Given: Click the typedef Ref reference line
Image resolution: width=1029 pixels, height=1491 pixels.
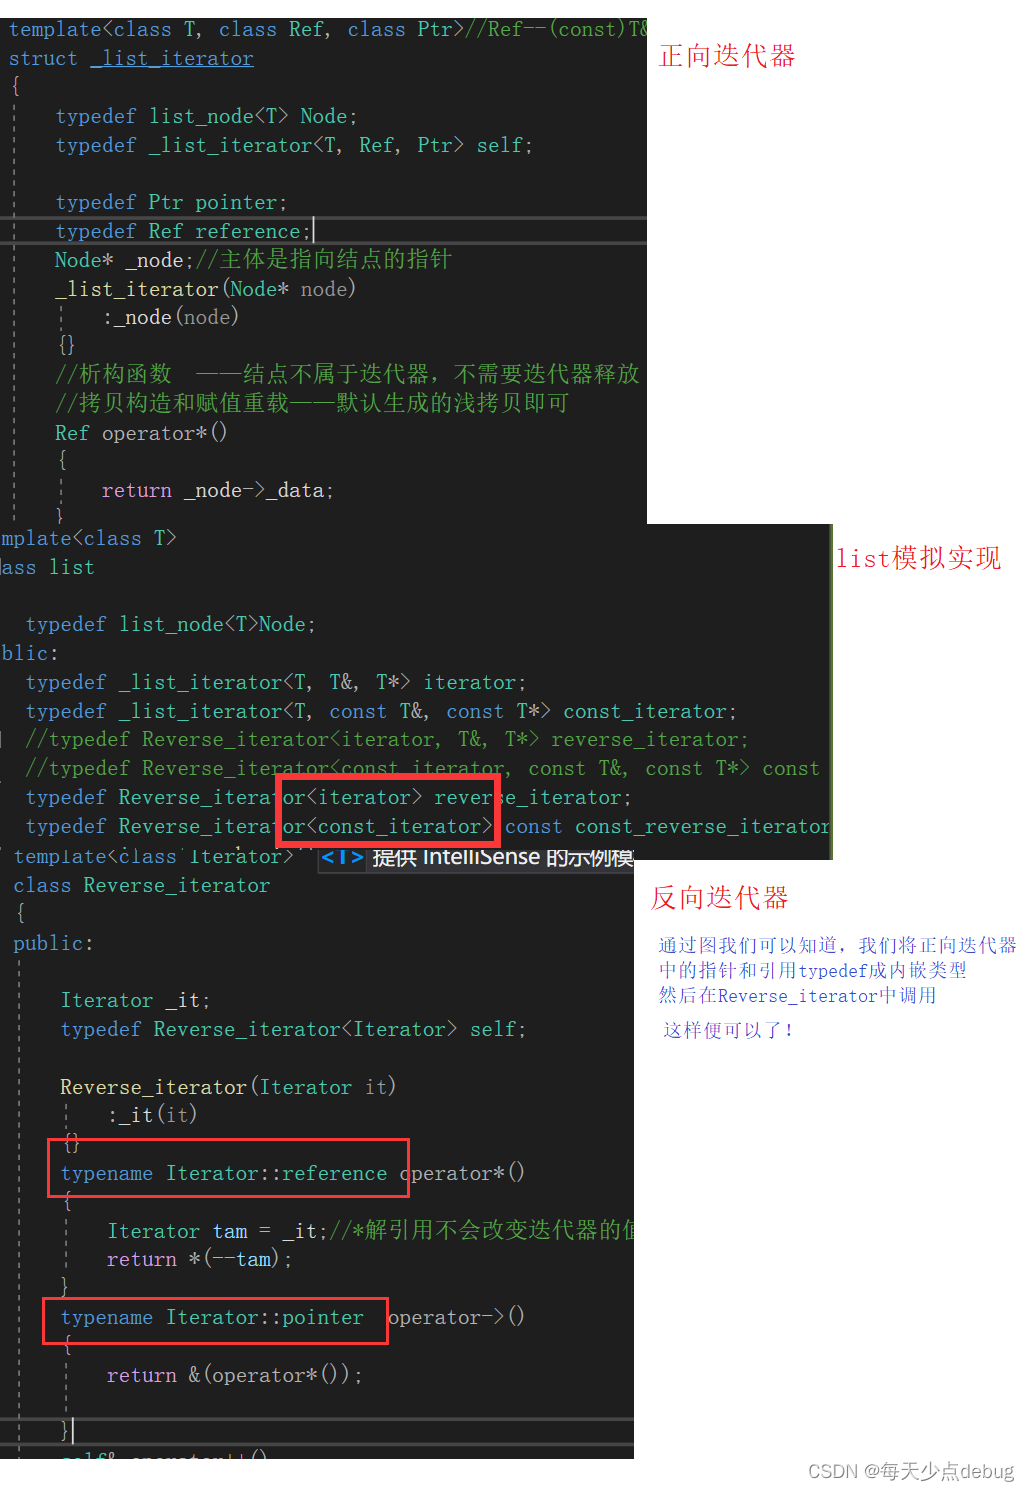Looking at the screenshot, I should point(183,231).
